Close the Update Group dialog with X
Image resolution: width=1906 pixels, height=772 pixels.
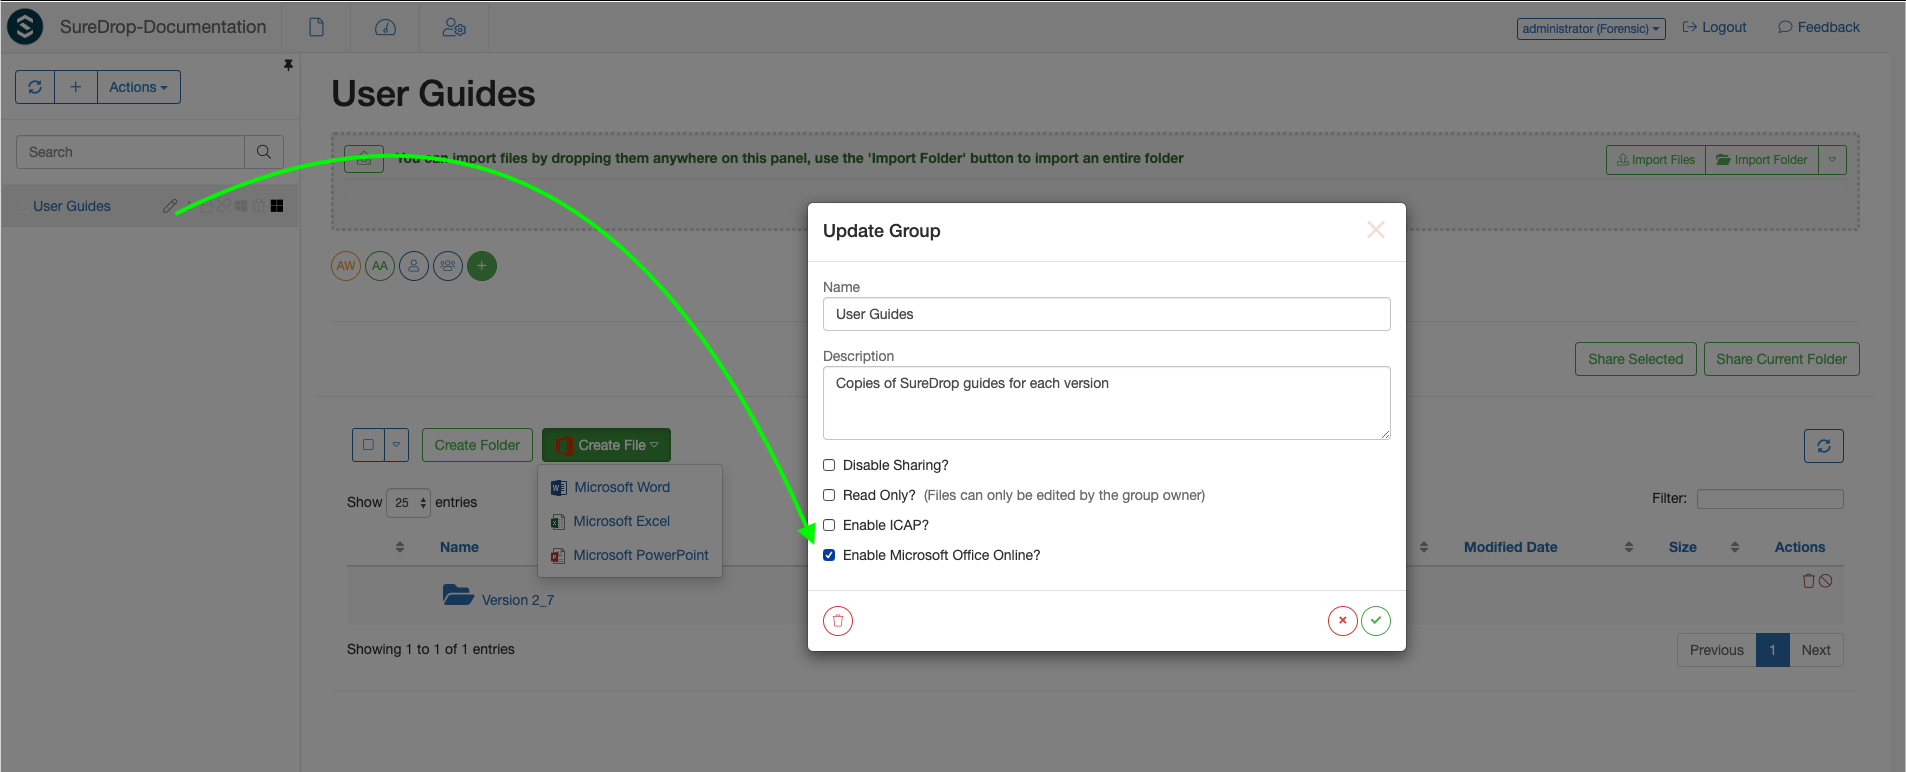click(1376, 230)
